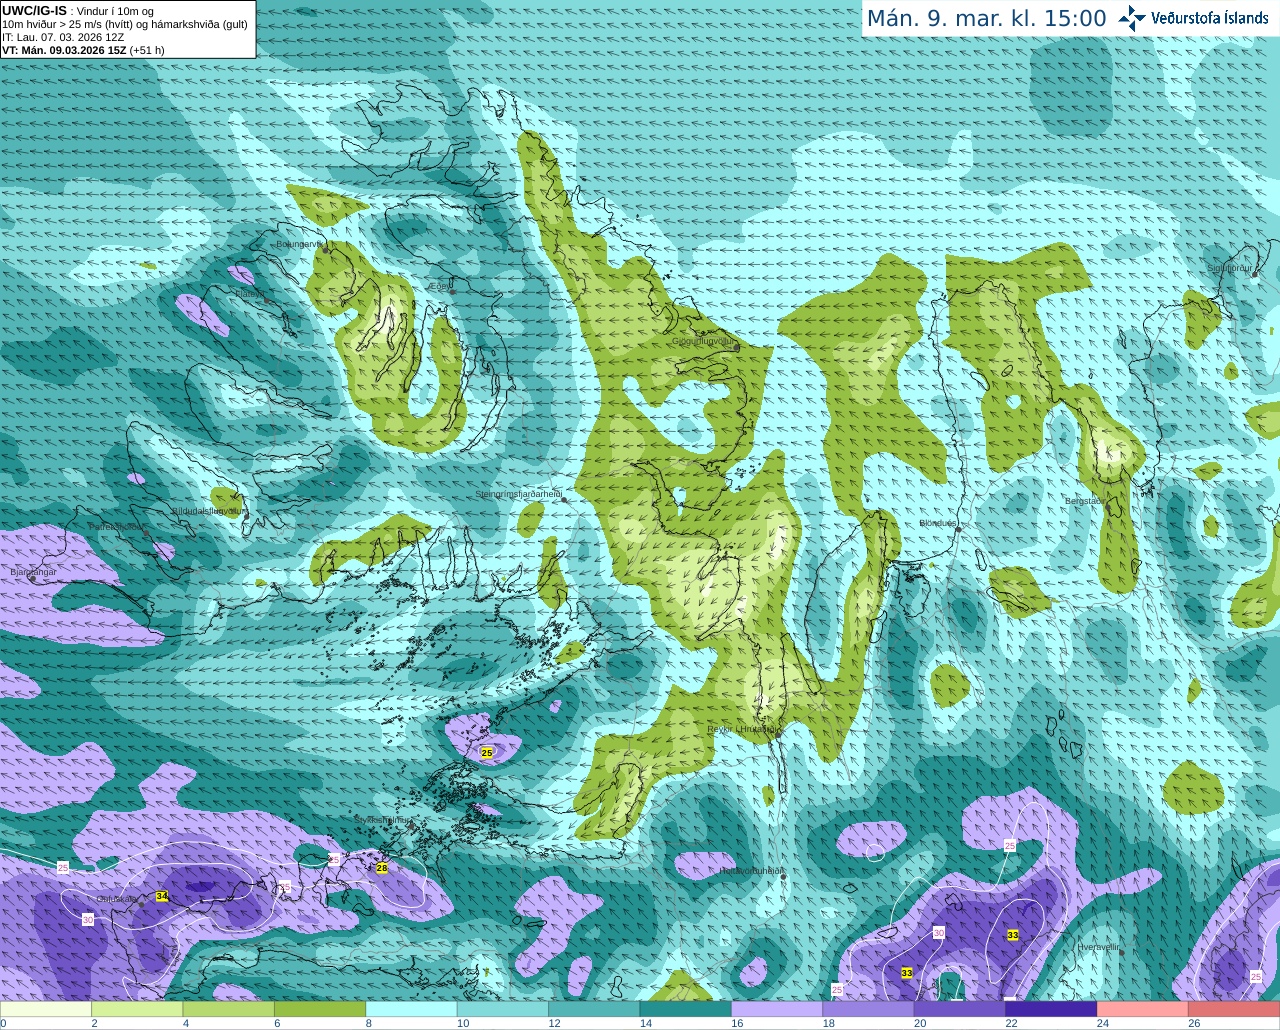The width and height of the screenshot is (1280, 1030).
Task: Click the Holtavörðuheiði station label
Action: tap(751, 871)
